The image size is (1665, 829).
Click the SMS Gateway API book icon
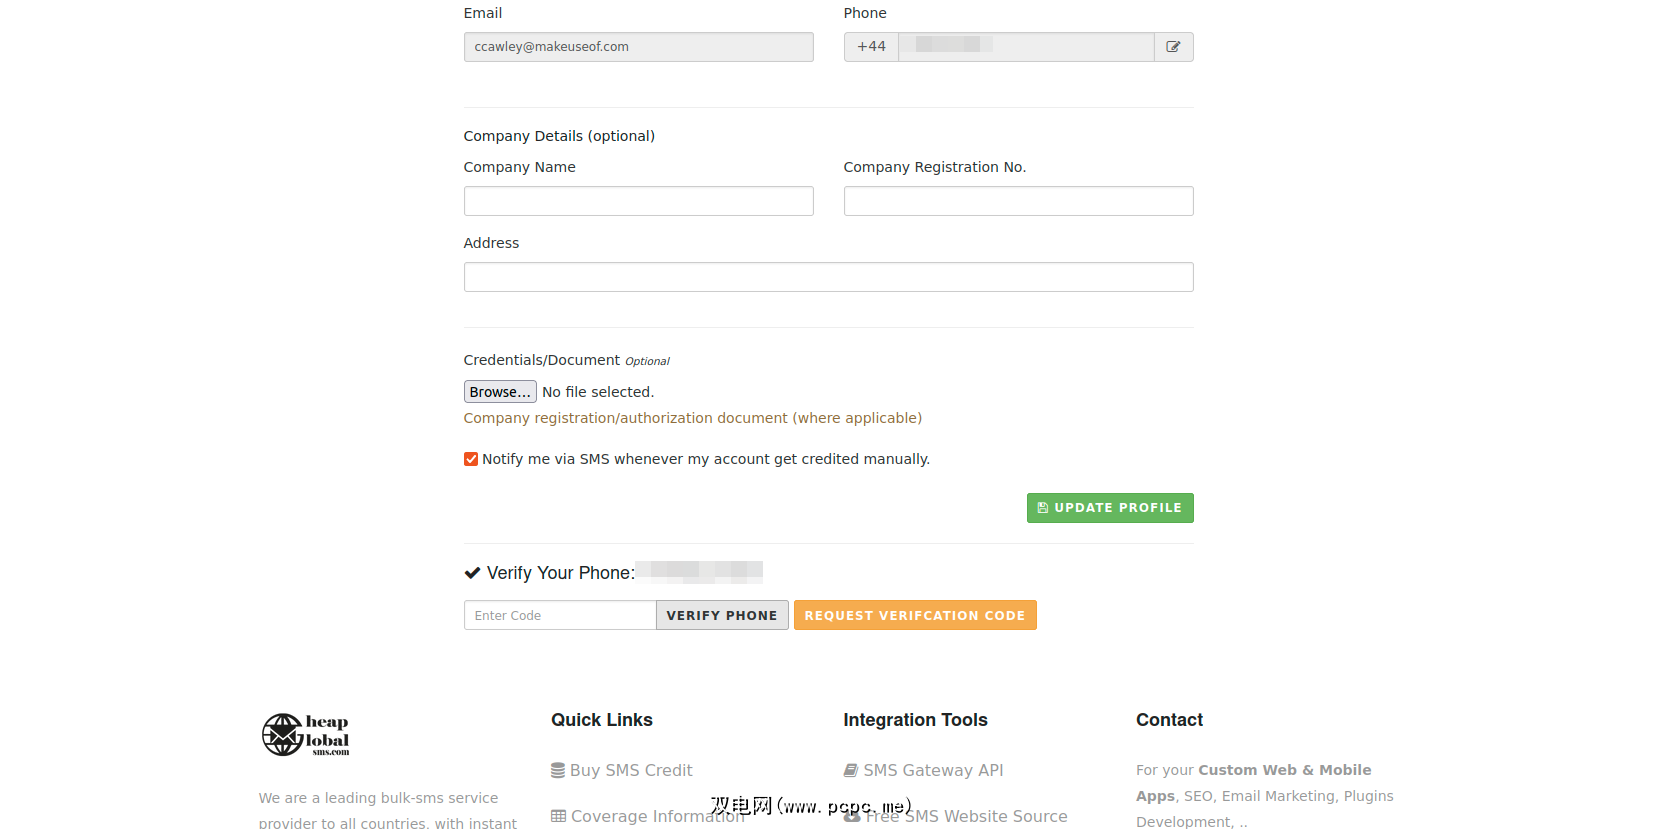851,770
